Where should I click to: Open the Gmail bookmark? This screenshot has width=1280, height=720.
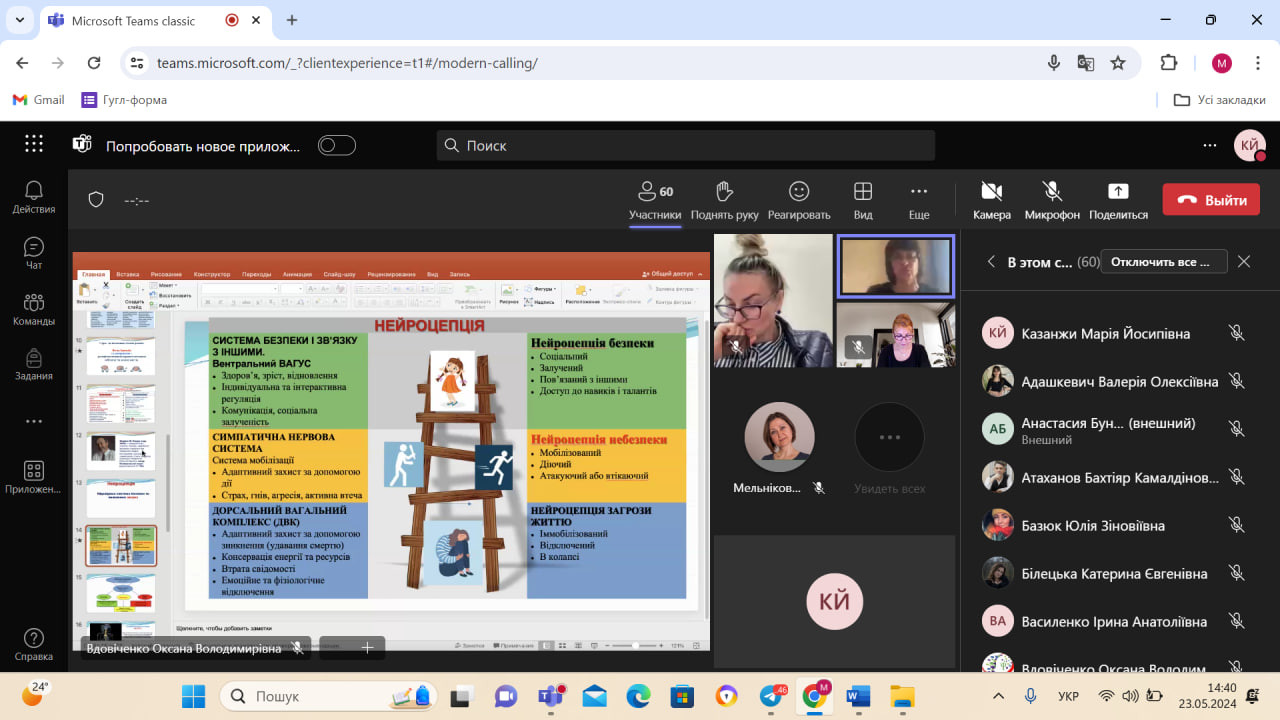(x=38, y=100)
